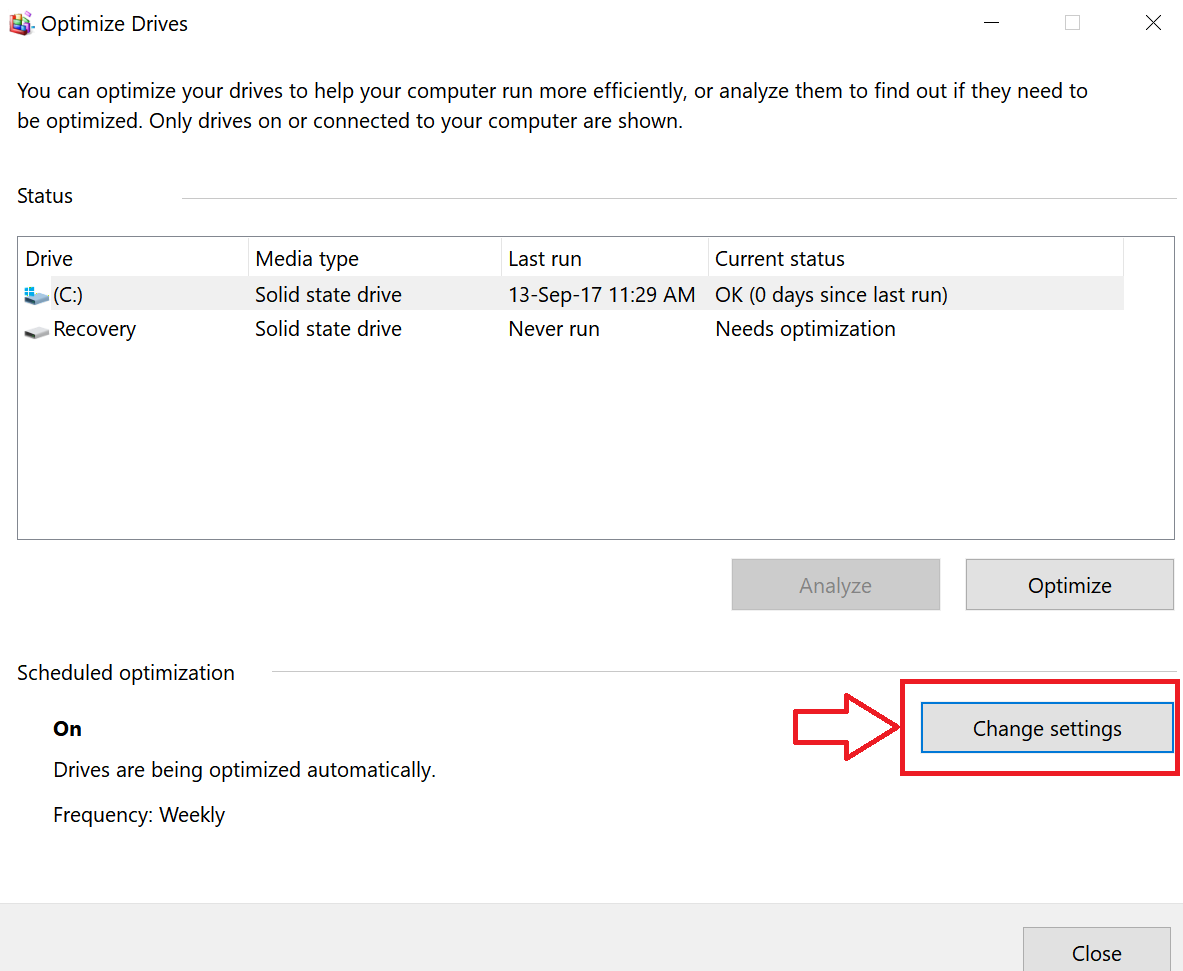Click the OK (0 days since last run) status

831,295
